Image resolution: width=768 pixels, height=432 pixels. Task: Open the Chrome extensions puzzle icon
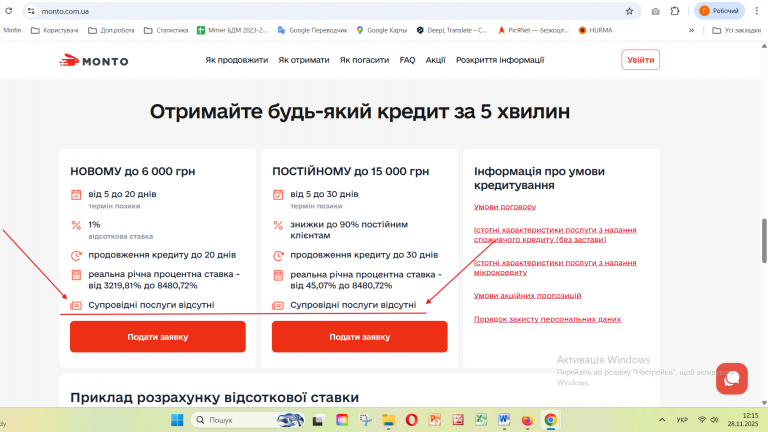coord(675,11)
